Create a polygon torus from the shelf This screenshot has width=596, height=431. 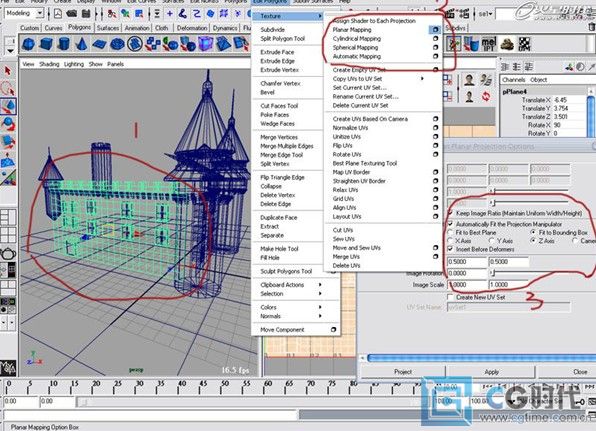click(x=117, y=44)
